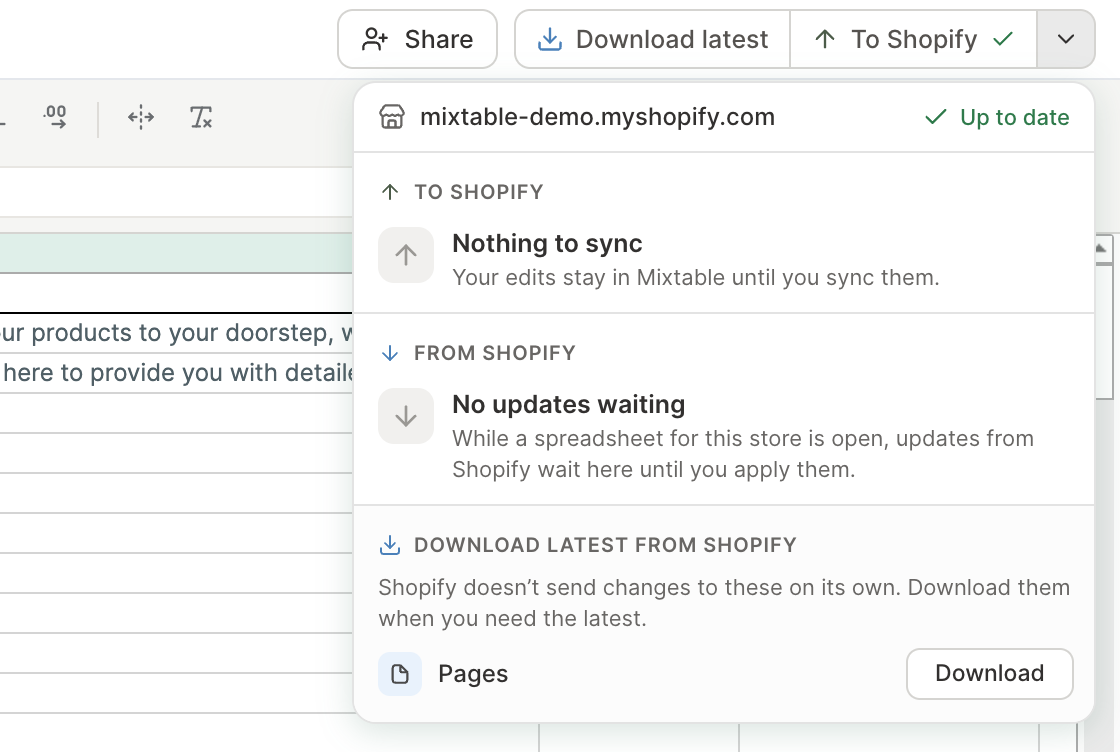1120x752 pixels.
Task: Collapse the sync dropdown chevron
Action: [x=1066, y=39]
